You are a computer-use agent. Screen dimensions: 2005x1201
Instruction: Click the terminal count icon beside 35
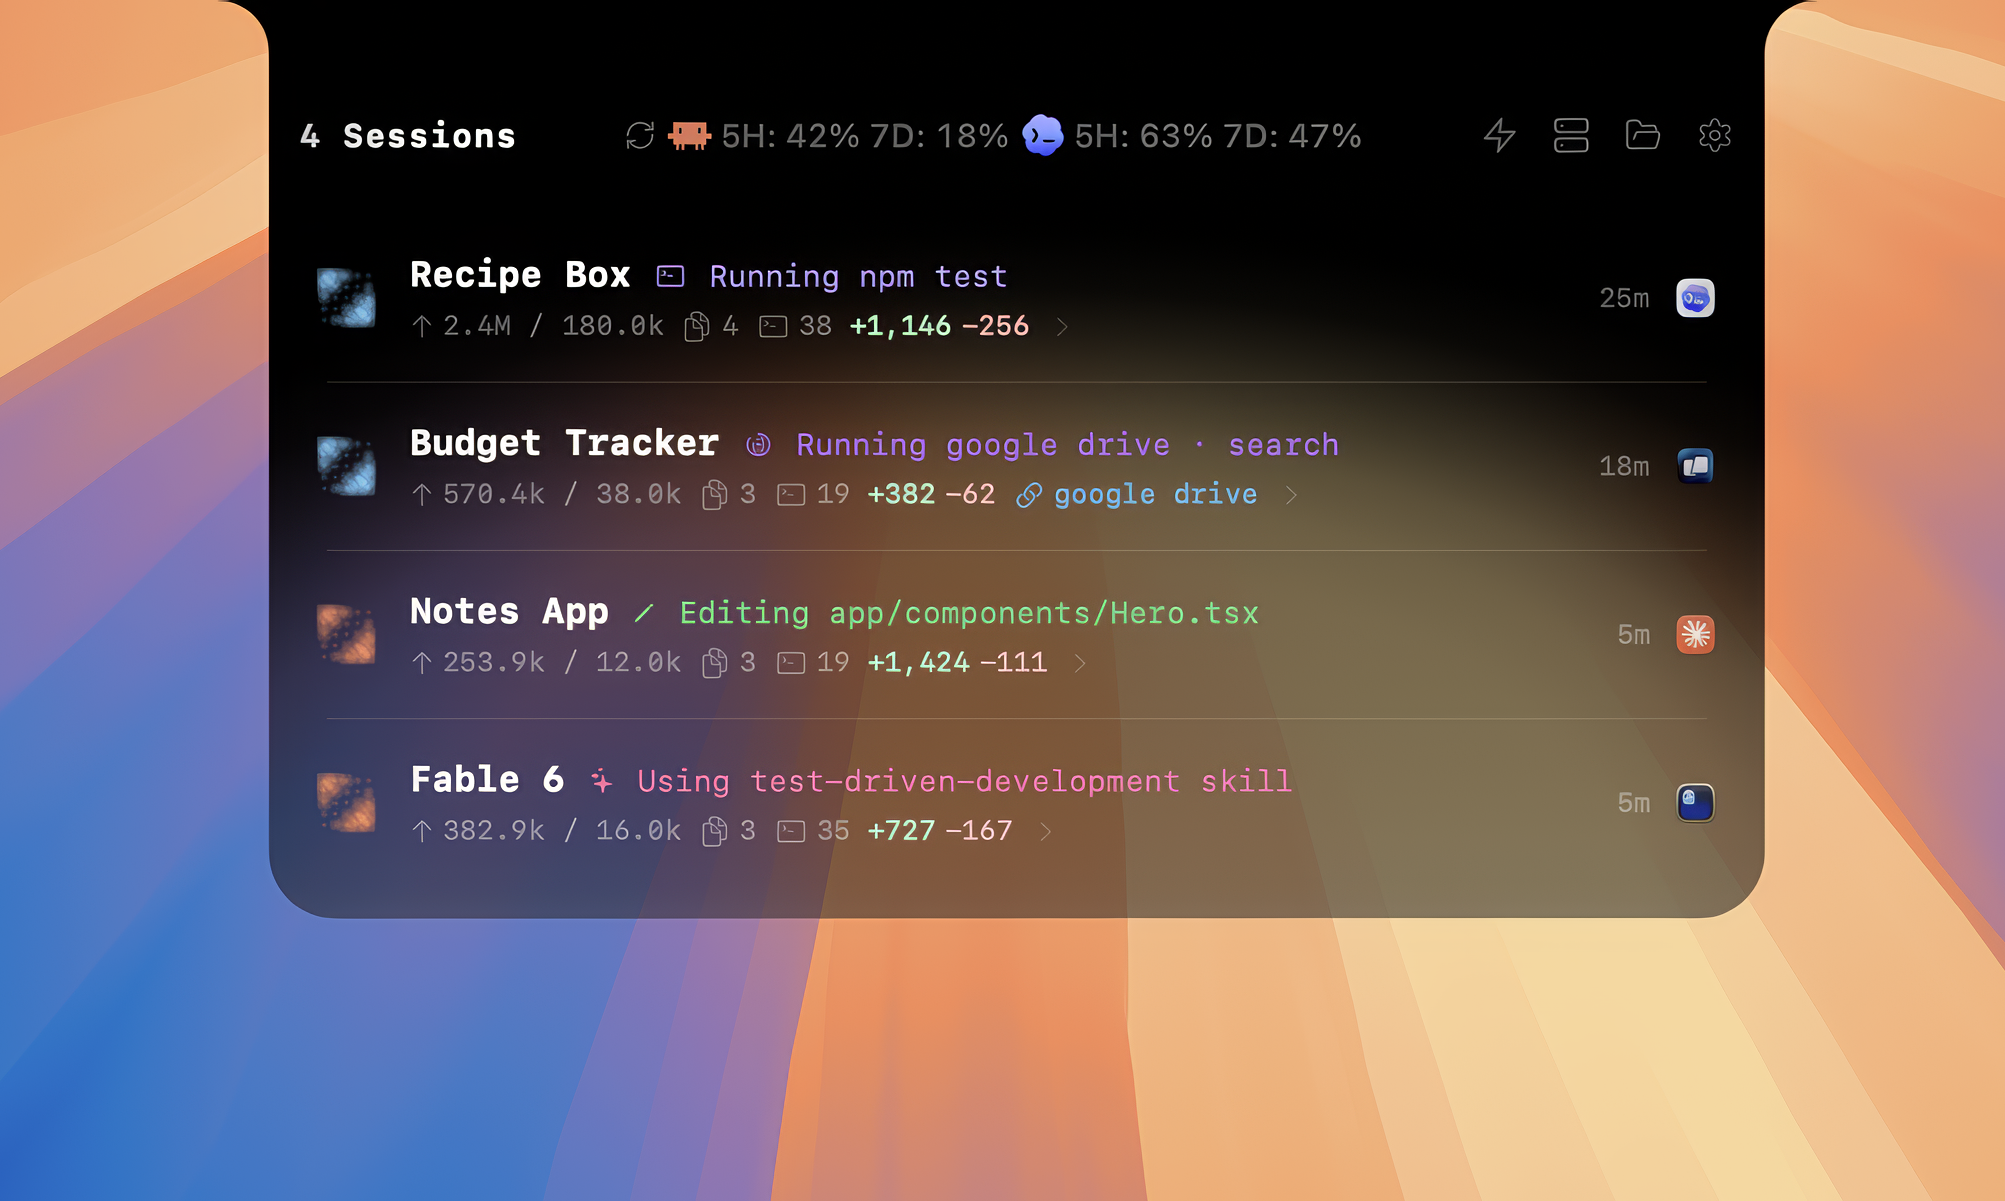pos(791,831)
